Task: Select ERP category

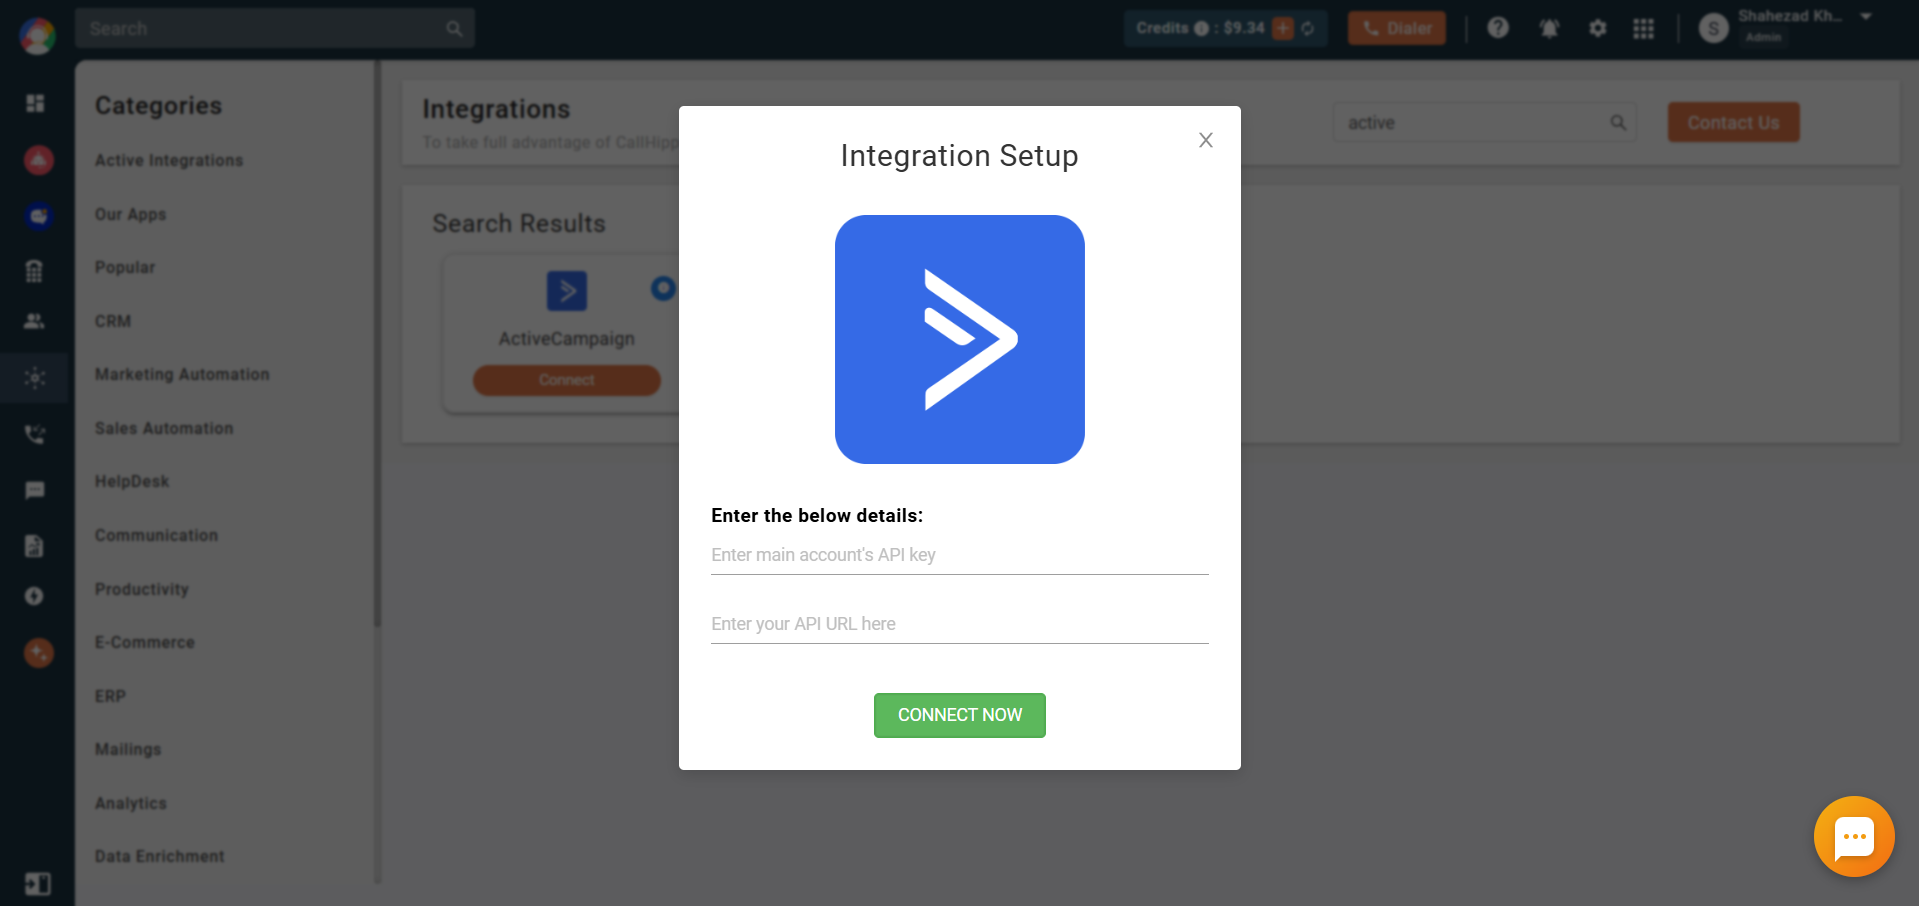Action: pyautogui.click(x=110, y=696)
